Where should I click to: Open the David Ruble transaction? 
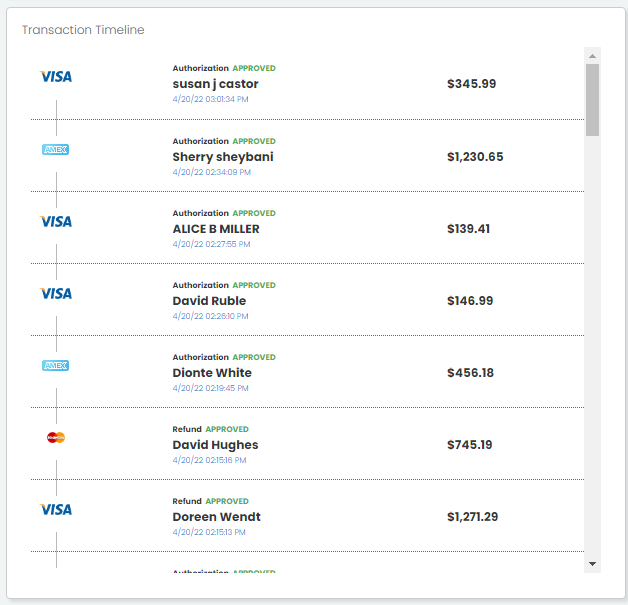tap(209, 301)
